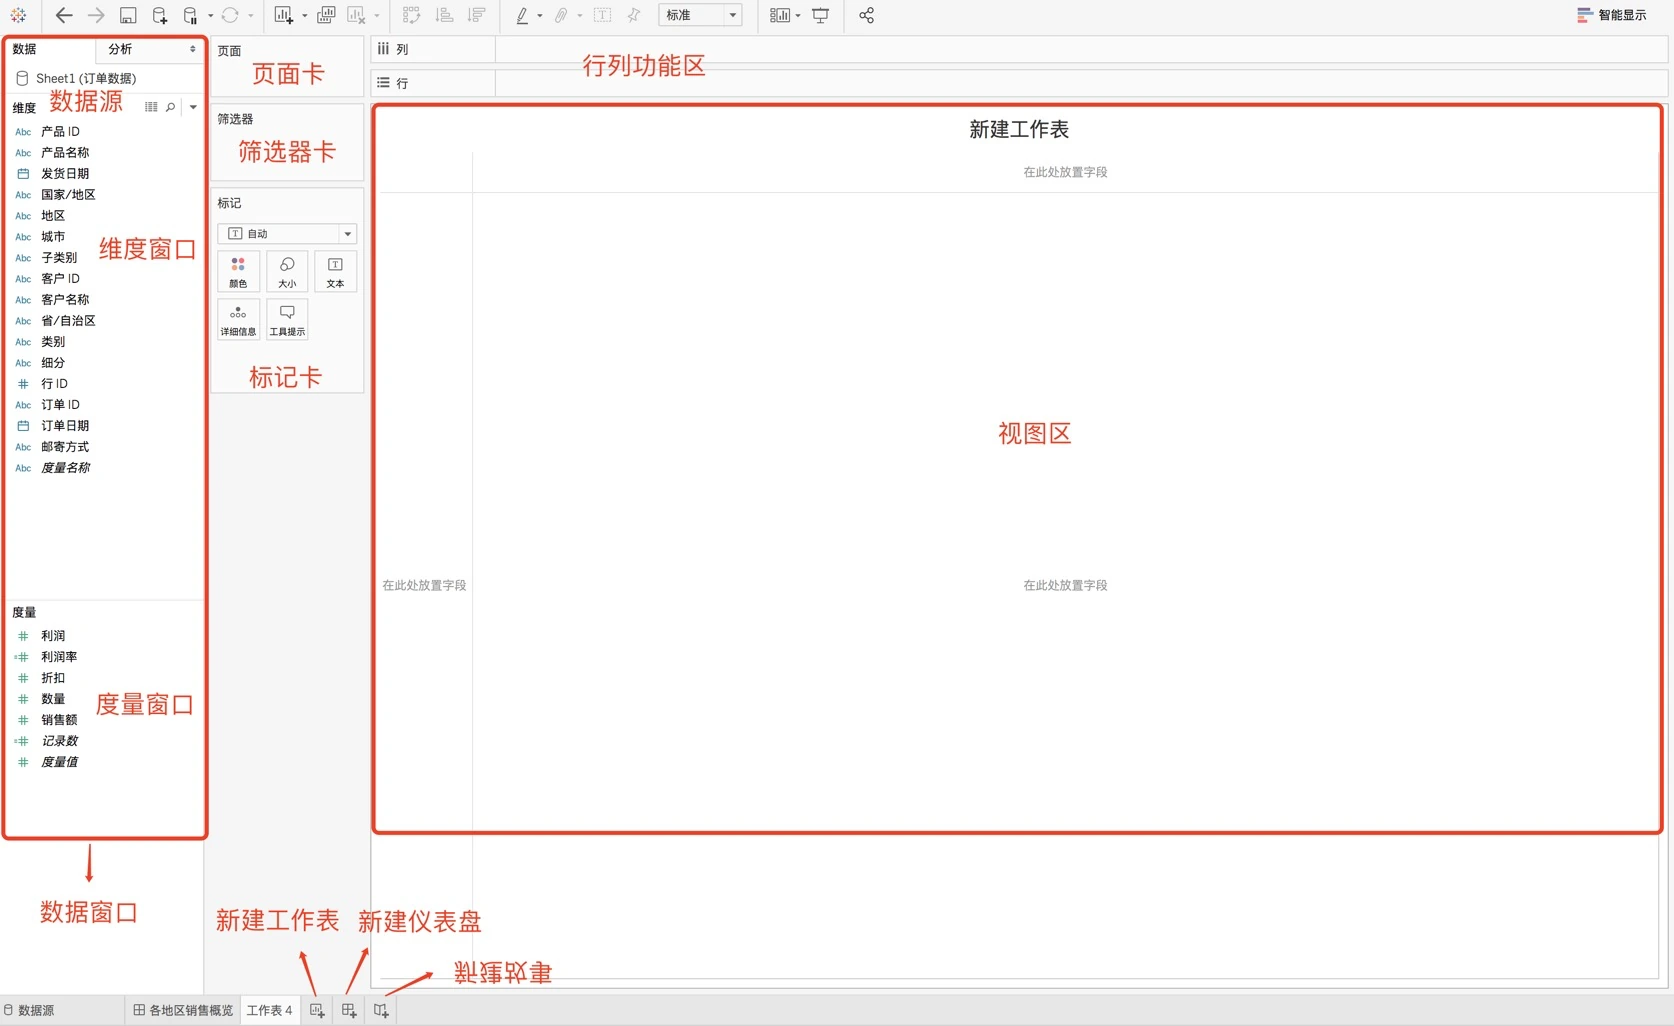Click the Tableau logo start page icon

tap(18, 15)
